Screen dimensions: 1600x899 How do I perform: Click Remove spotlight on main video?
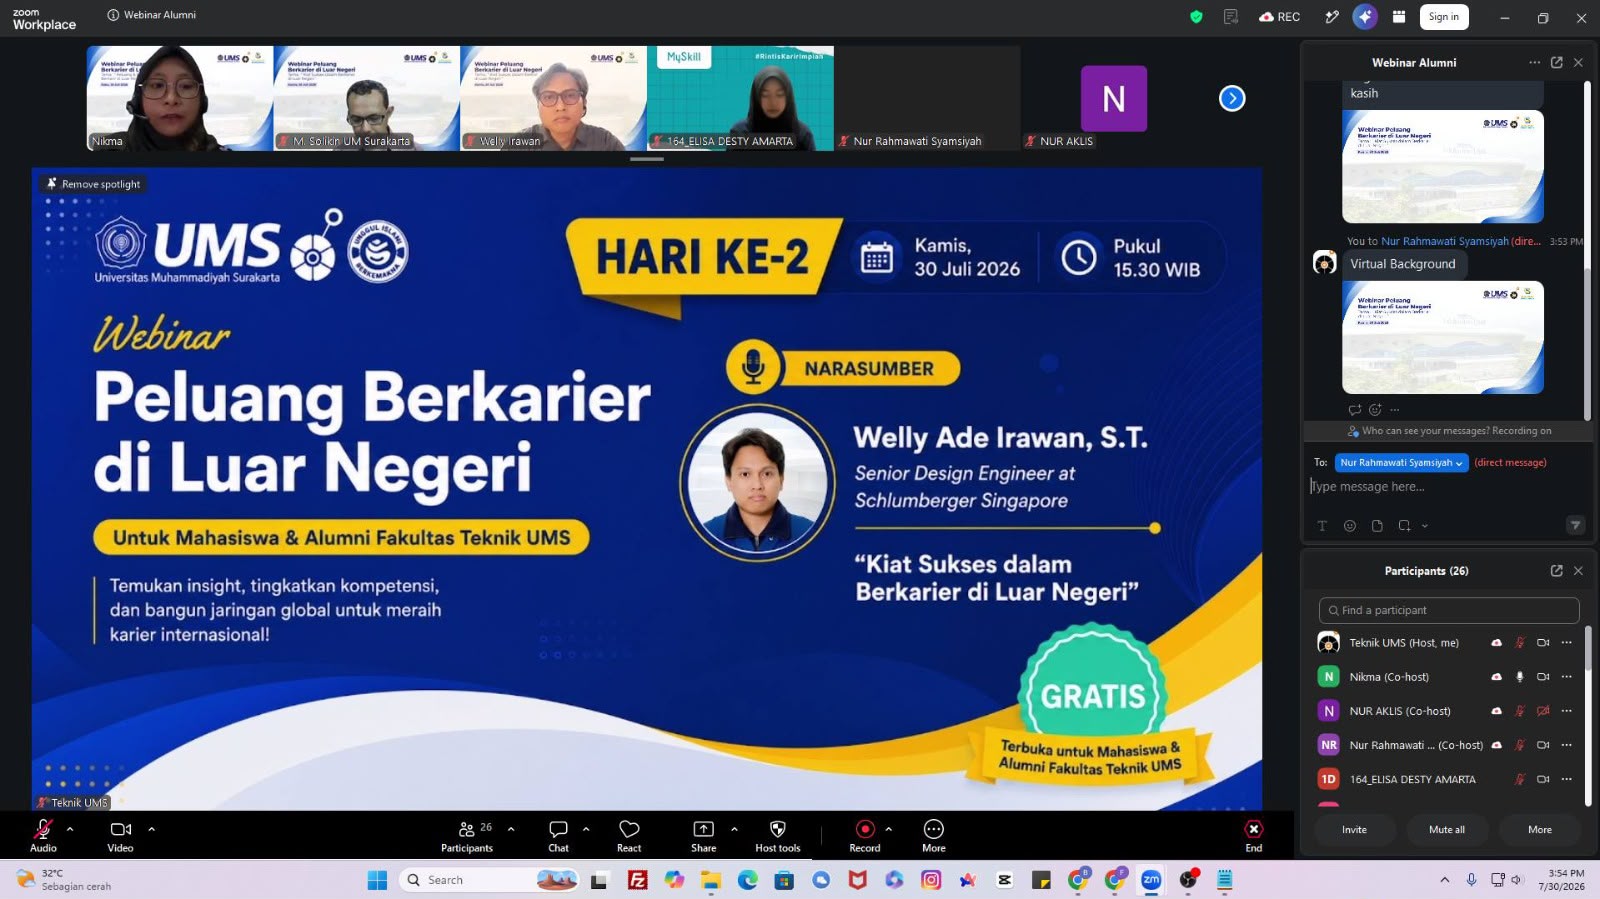tap(93, 184)
